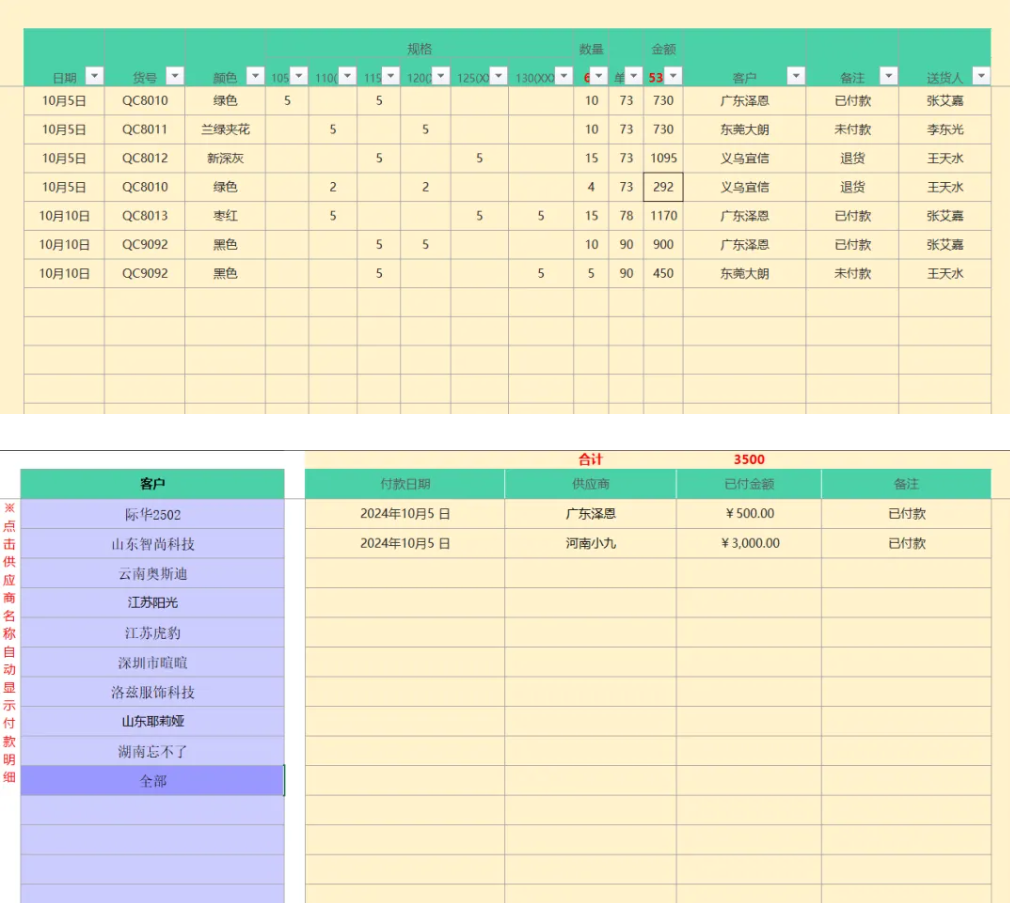Select the cell with item number QC8013
Image resolution: width=1010 pixels, height=903 pixels.
[145, 216]
